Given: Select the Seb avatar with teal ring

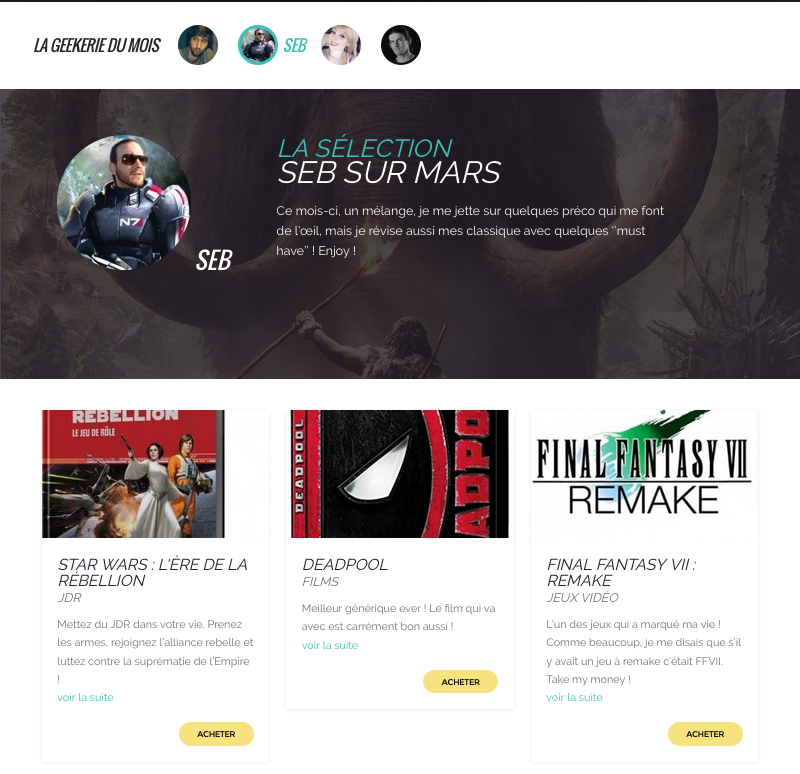Looking at the screenshot, I should (x=258, y=45).
